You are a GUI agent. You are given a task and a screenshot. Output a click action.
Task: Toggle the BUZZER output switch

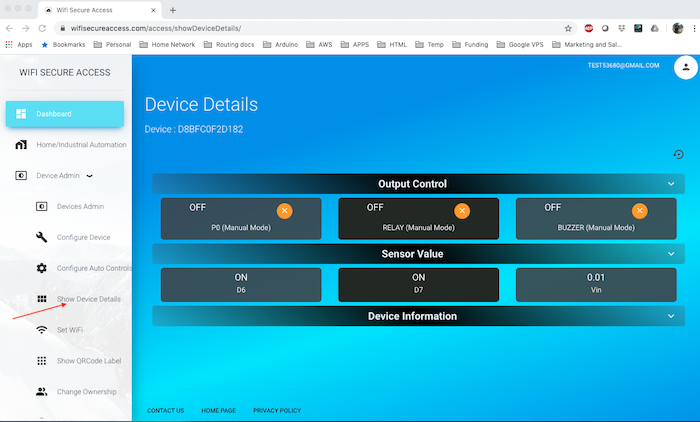click(640, 211)
